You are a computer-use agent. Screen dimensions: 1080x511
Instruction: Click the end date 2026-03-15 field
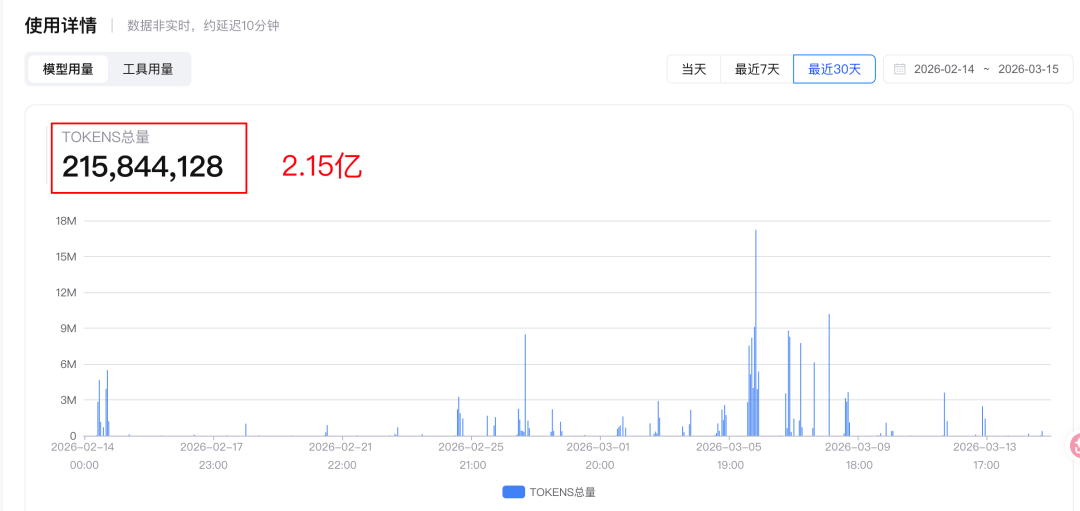pos(1028,69)
